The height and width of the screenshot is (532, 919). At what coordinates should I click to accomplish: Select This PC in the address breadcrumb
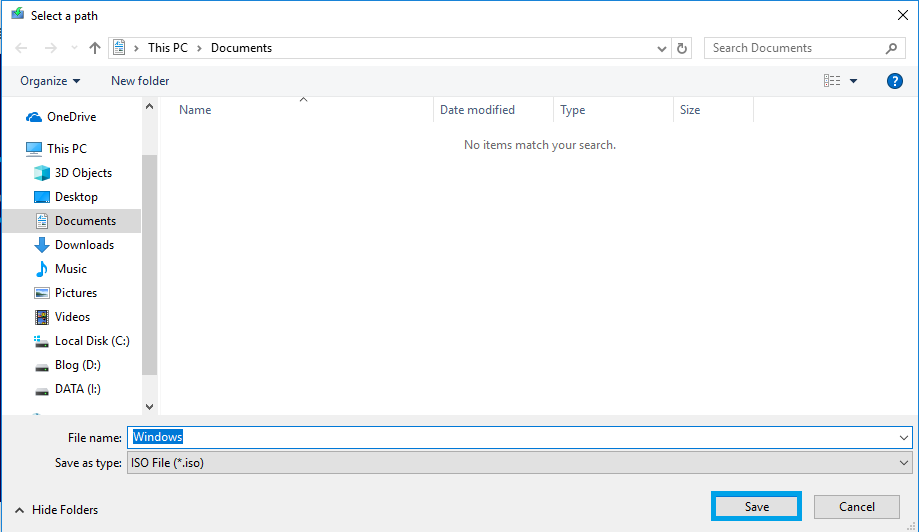[168, 48]
